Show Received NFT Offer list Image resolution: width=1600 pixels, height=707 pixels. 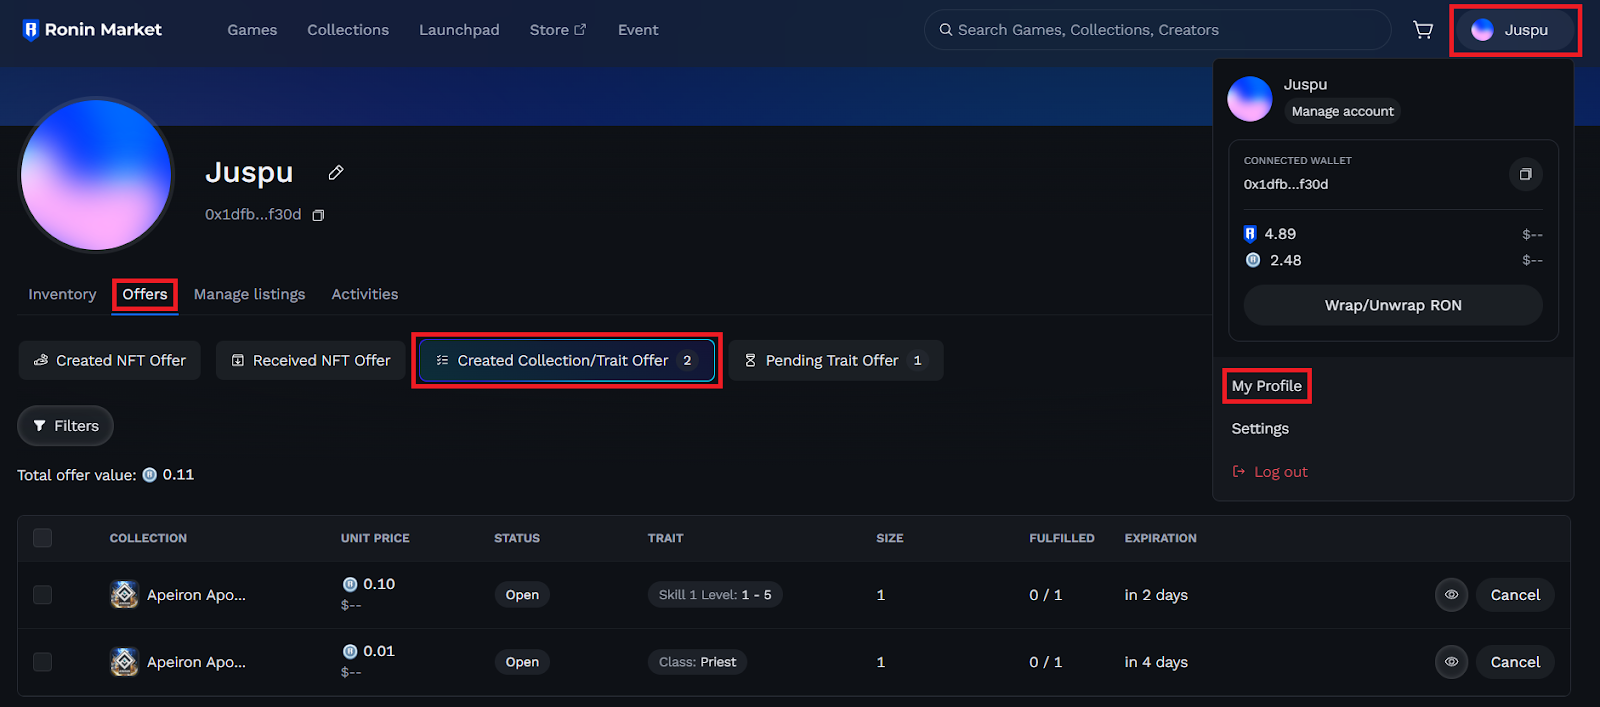point(311,361)
